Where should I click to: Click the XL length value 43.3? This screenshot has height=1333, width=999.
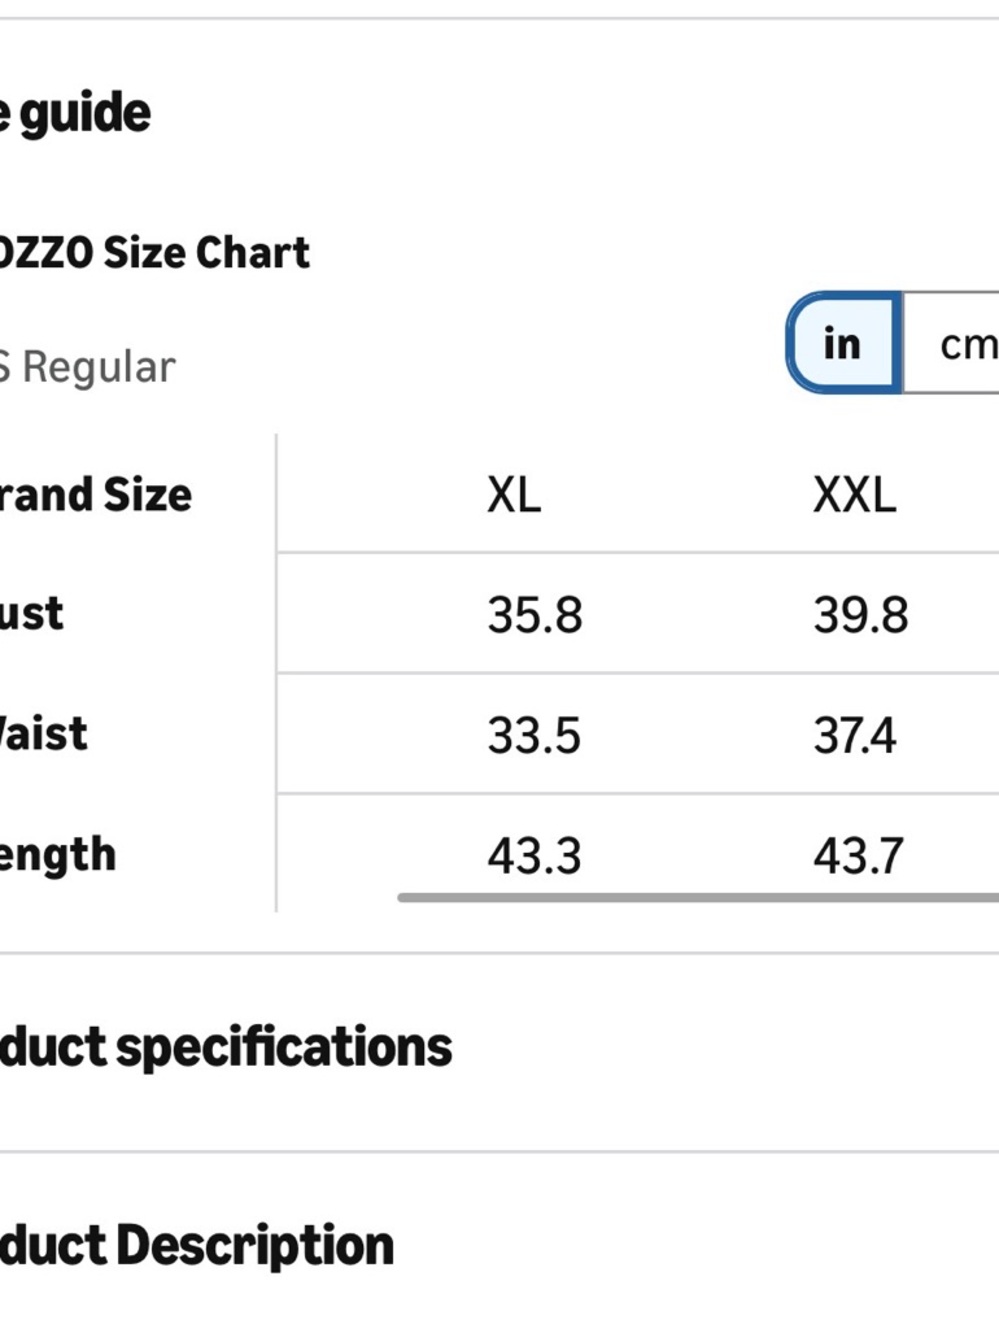coord(534,856)
